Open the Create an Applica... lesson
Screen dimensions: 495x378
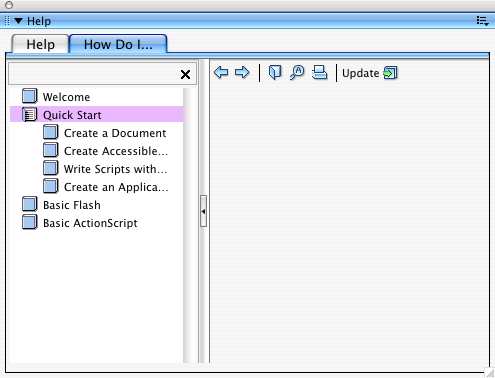coord(116,187)
